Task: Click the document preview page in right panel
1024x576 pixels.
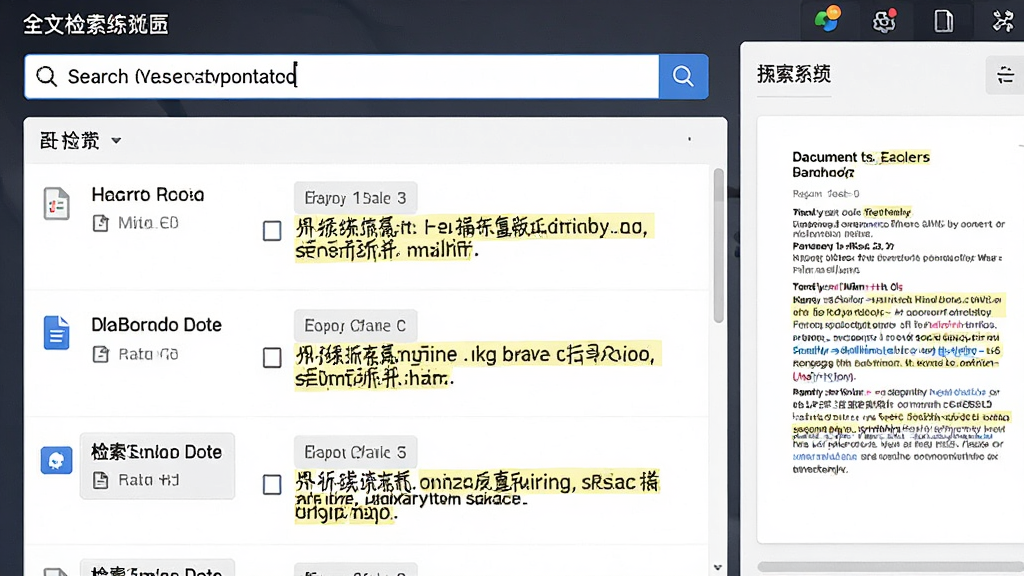Action: [x=890, y=329]
